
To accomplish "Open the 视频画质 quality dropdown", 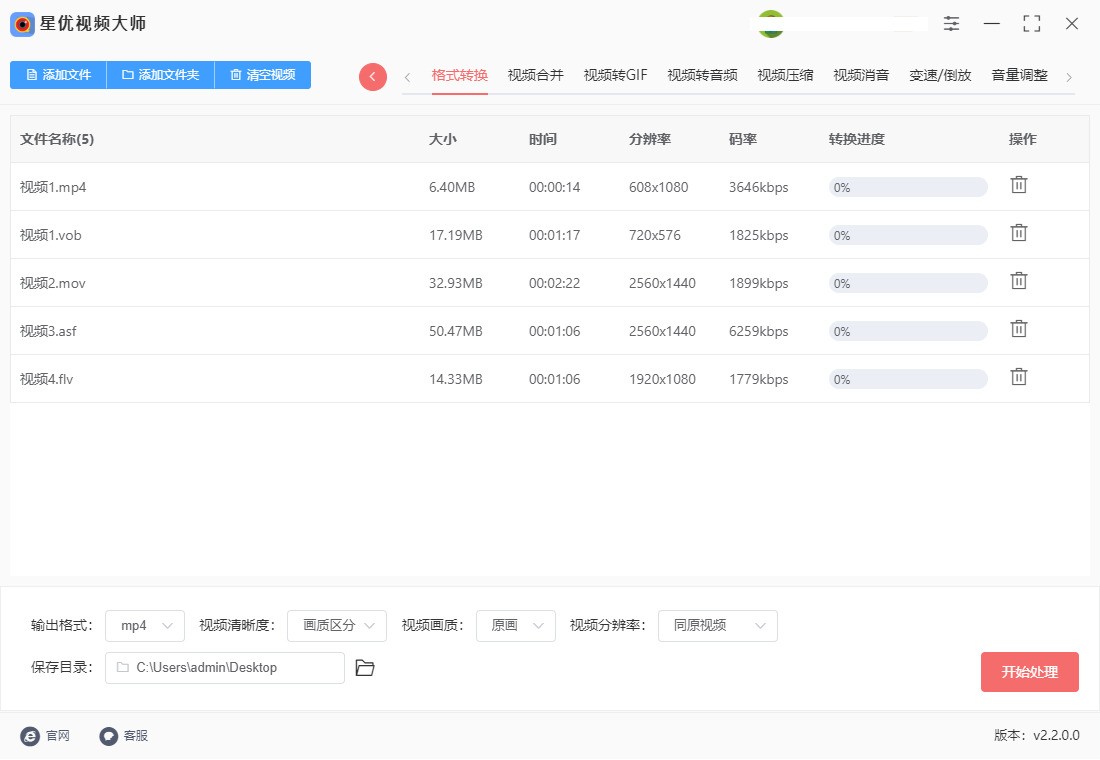I will point(515,625).
